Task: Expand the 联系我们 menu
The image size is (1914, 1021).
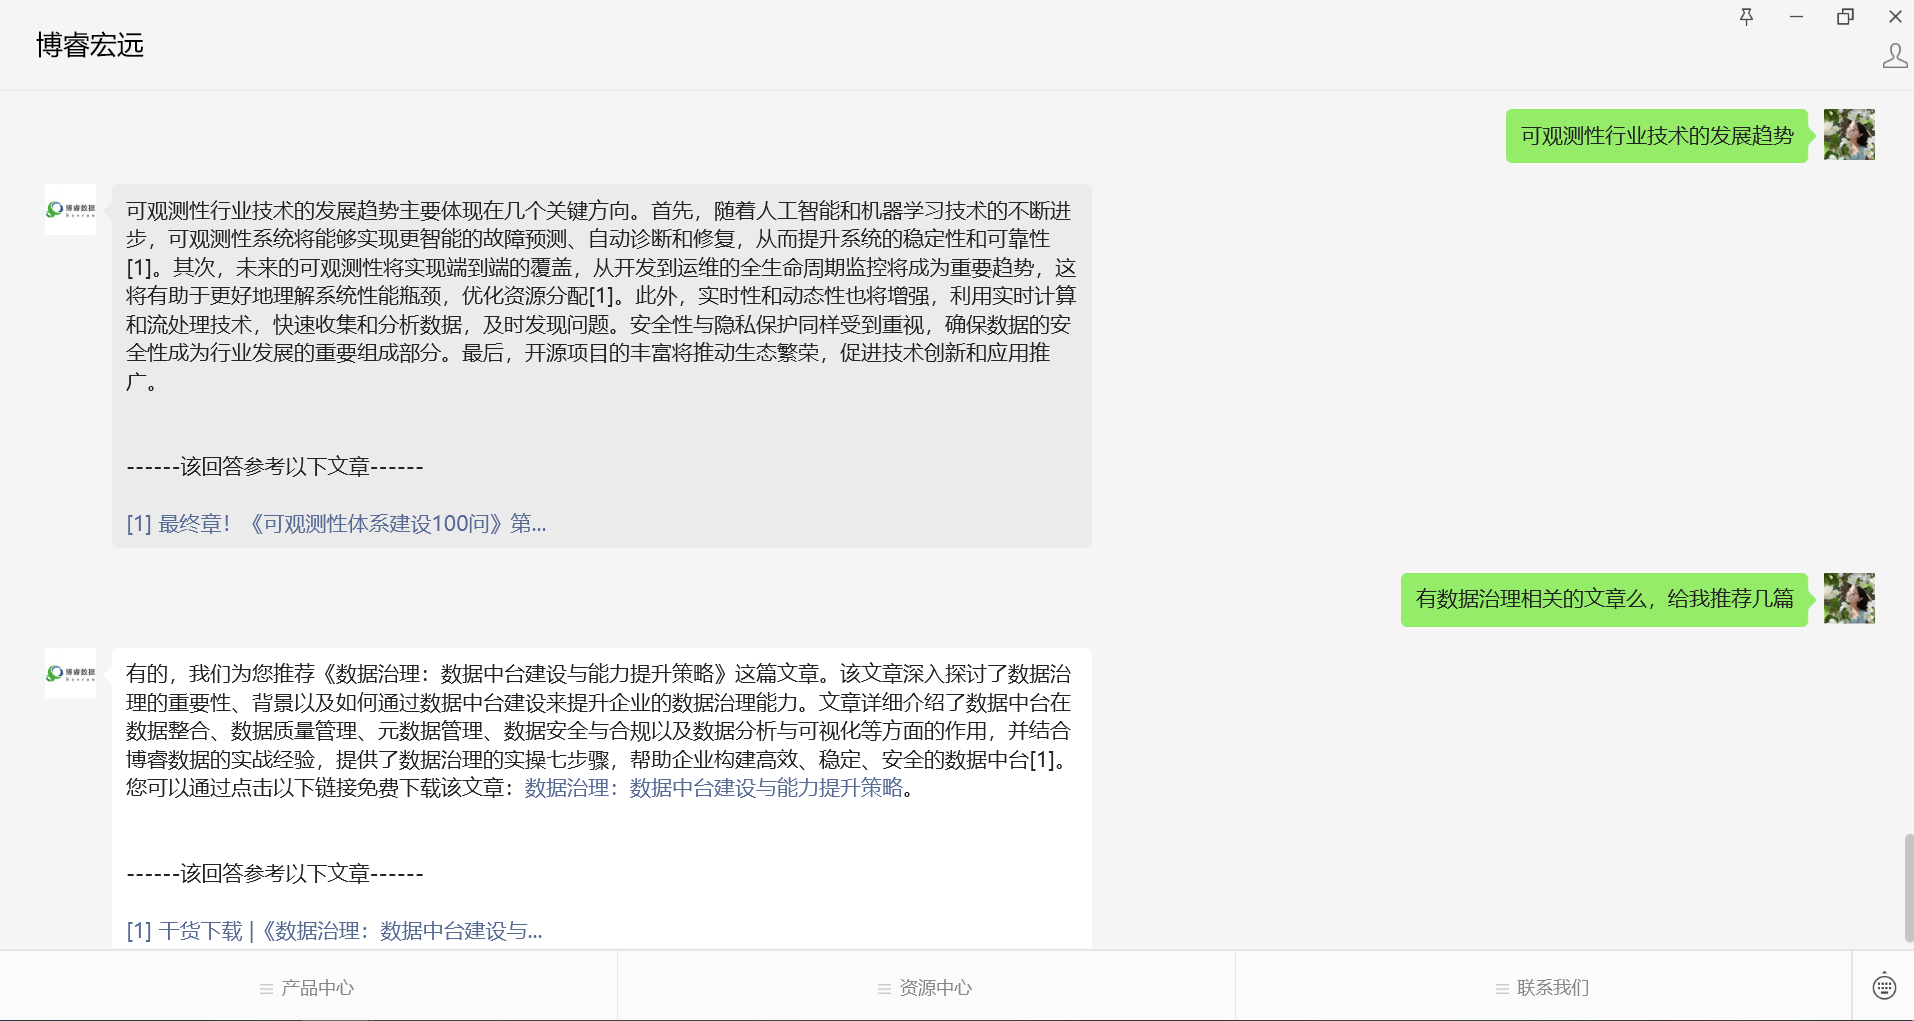Action: pyautogui.click(x=1543, y=988)
